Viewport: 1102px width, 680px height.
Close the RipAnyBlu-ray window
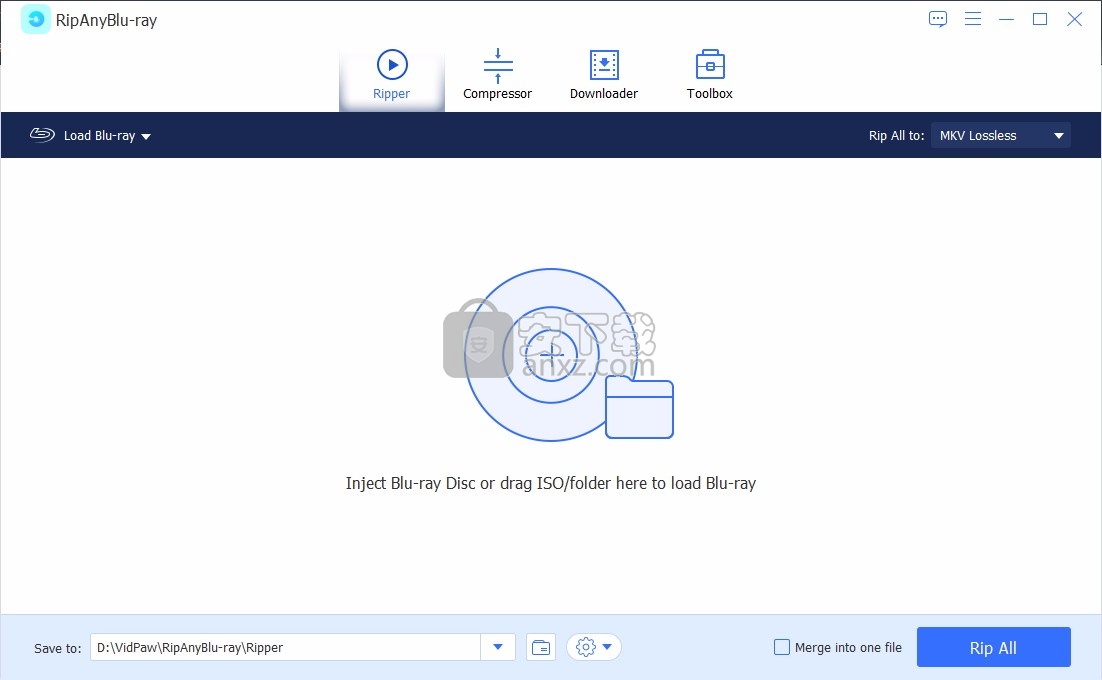(1075, 19)
